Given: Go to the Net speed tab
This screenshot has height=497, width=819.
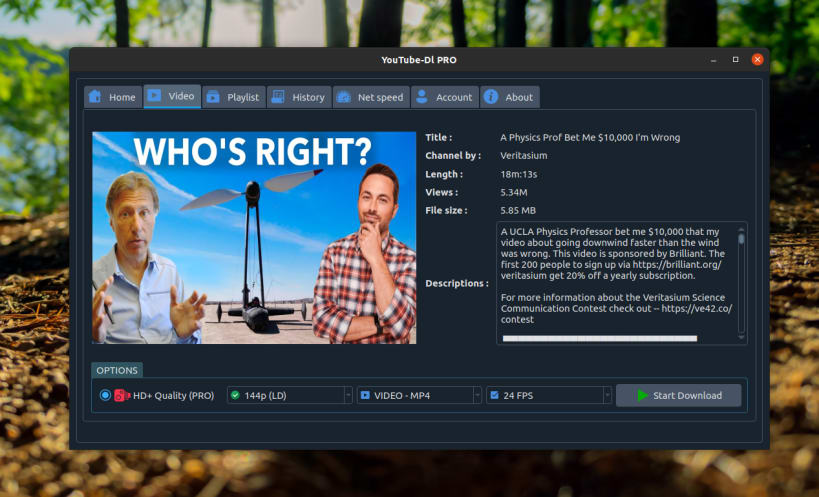Looking at the screenshot, I should pyautogui.click(x=371, y=97).
